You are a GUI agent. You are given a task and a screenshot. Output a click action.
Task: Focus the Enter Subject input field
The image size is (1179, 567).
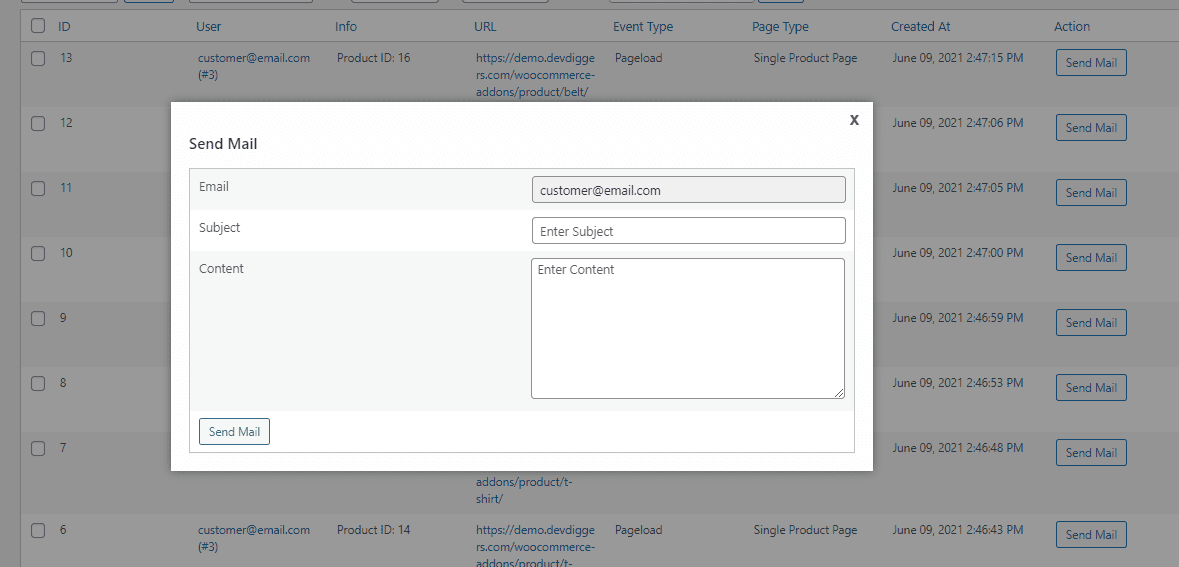pos(688,231)
